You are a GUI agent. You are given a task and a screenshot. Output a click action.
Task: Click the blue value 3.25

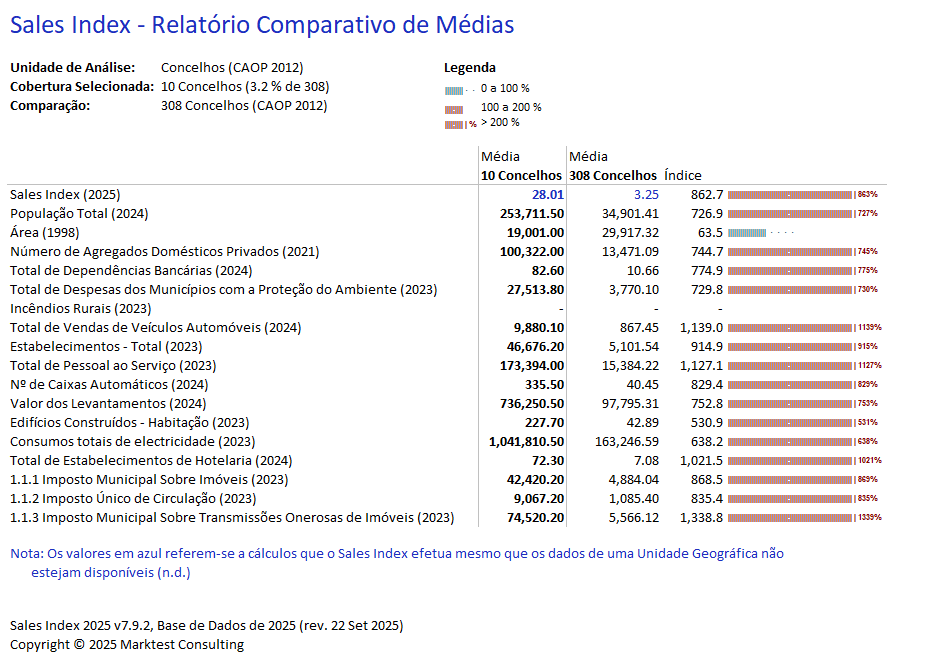point(646,195)
